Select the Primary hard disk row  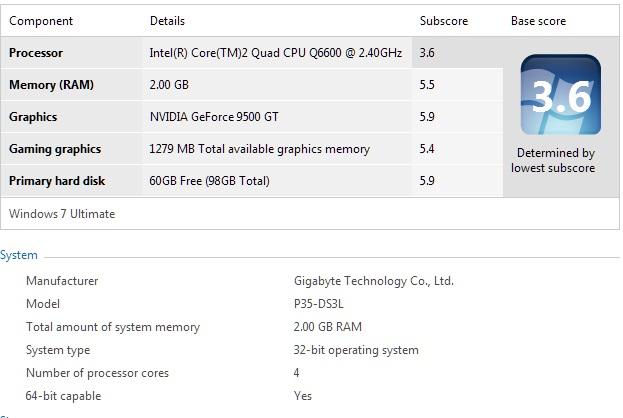click(x=252, y=181)
